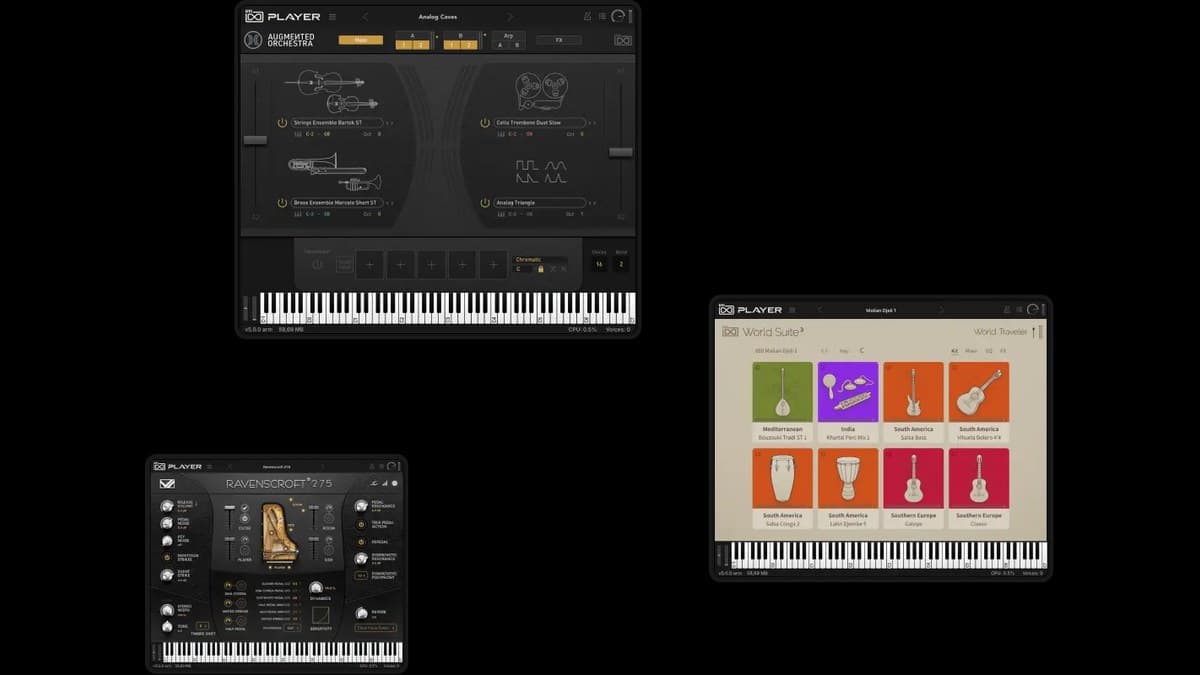1200x675 pixels.
Task: Click the leftmost empty plus slot
Action: (369, 264)
